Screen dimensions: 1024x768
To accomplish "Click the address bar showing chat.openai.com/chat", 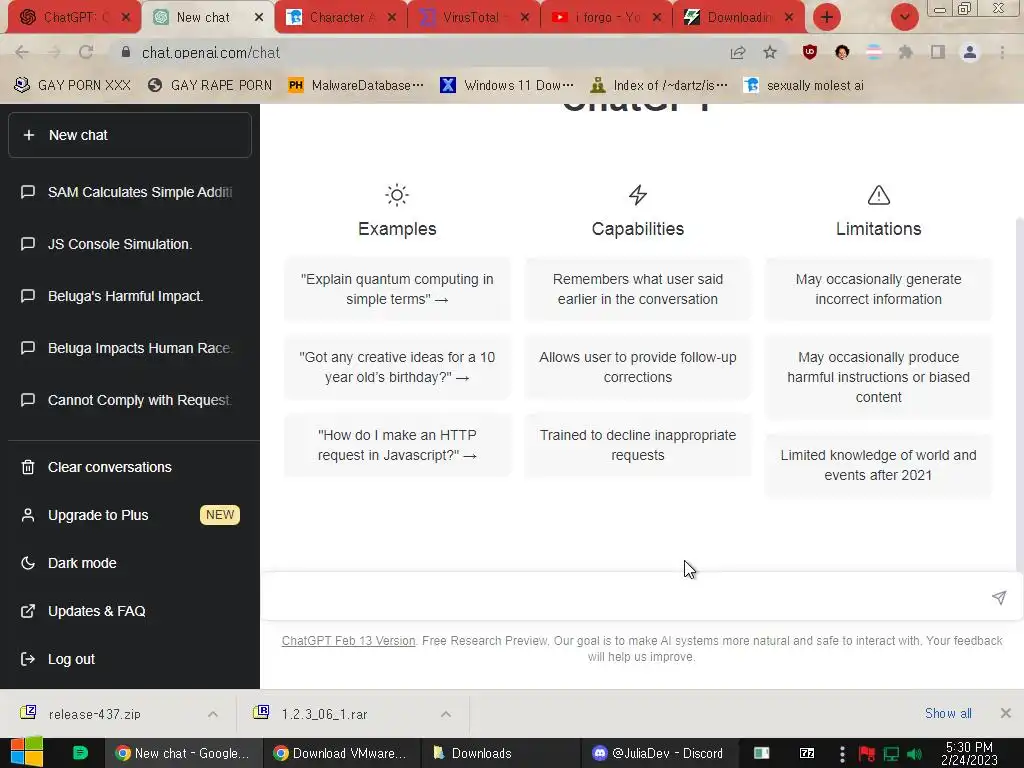I will [x=418, y=53].
